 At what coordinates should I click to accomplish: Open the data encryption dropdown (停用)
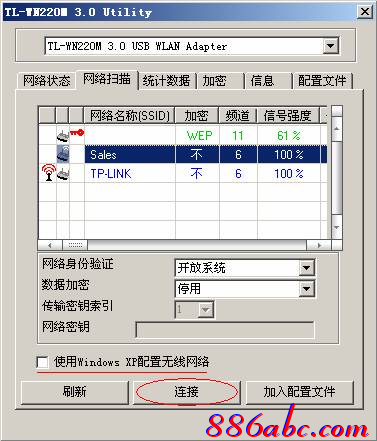[307, 289]
